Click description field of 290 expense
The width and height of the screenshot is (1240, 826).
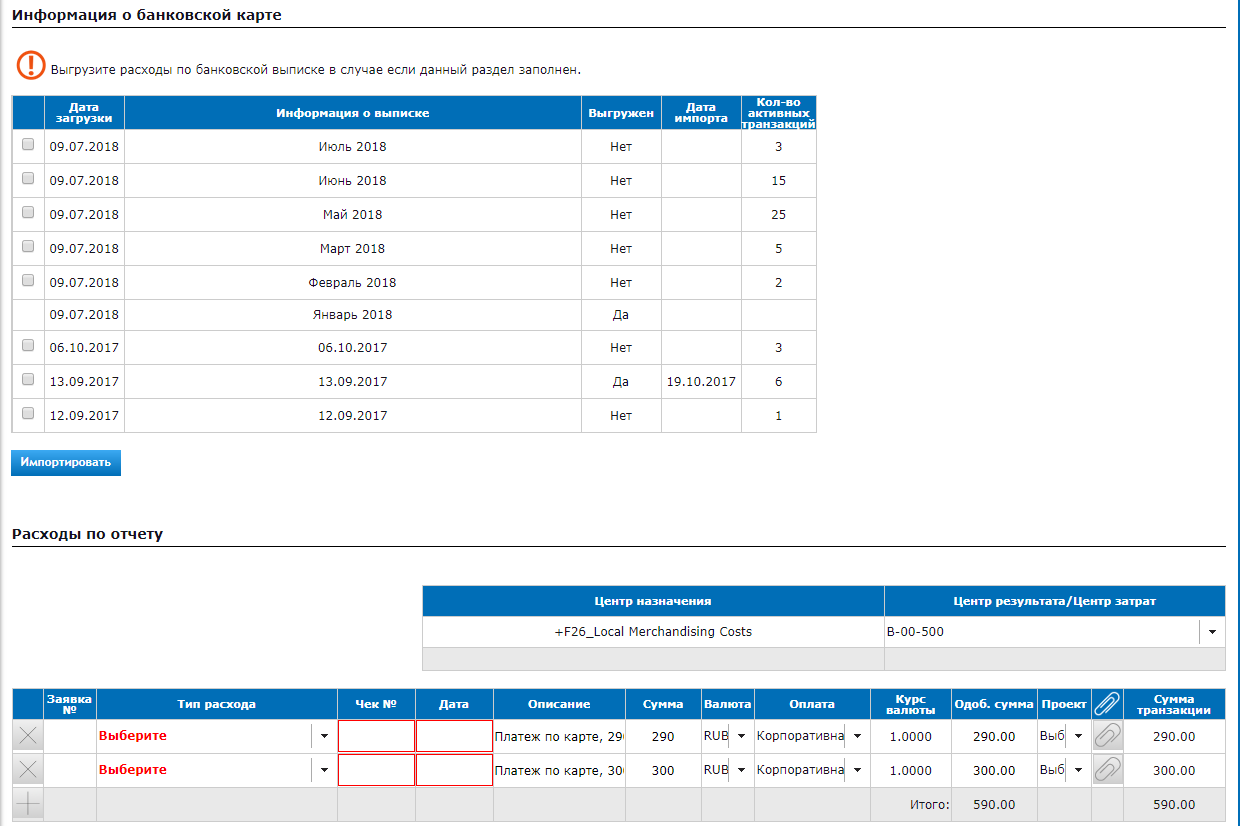(559, 736)
